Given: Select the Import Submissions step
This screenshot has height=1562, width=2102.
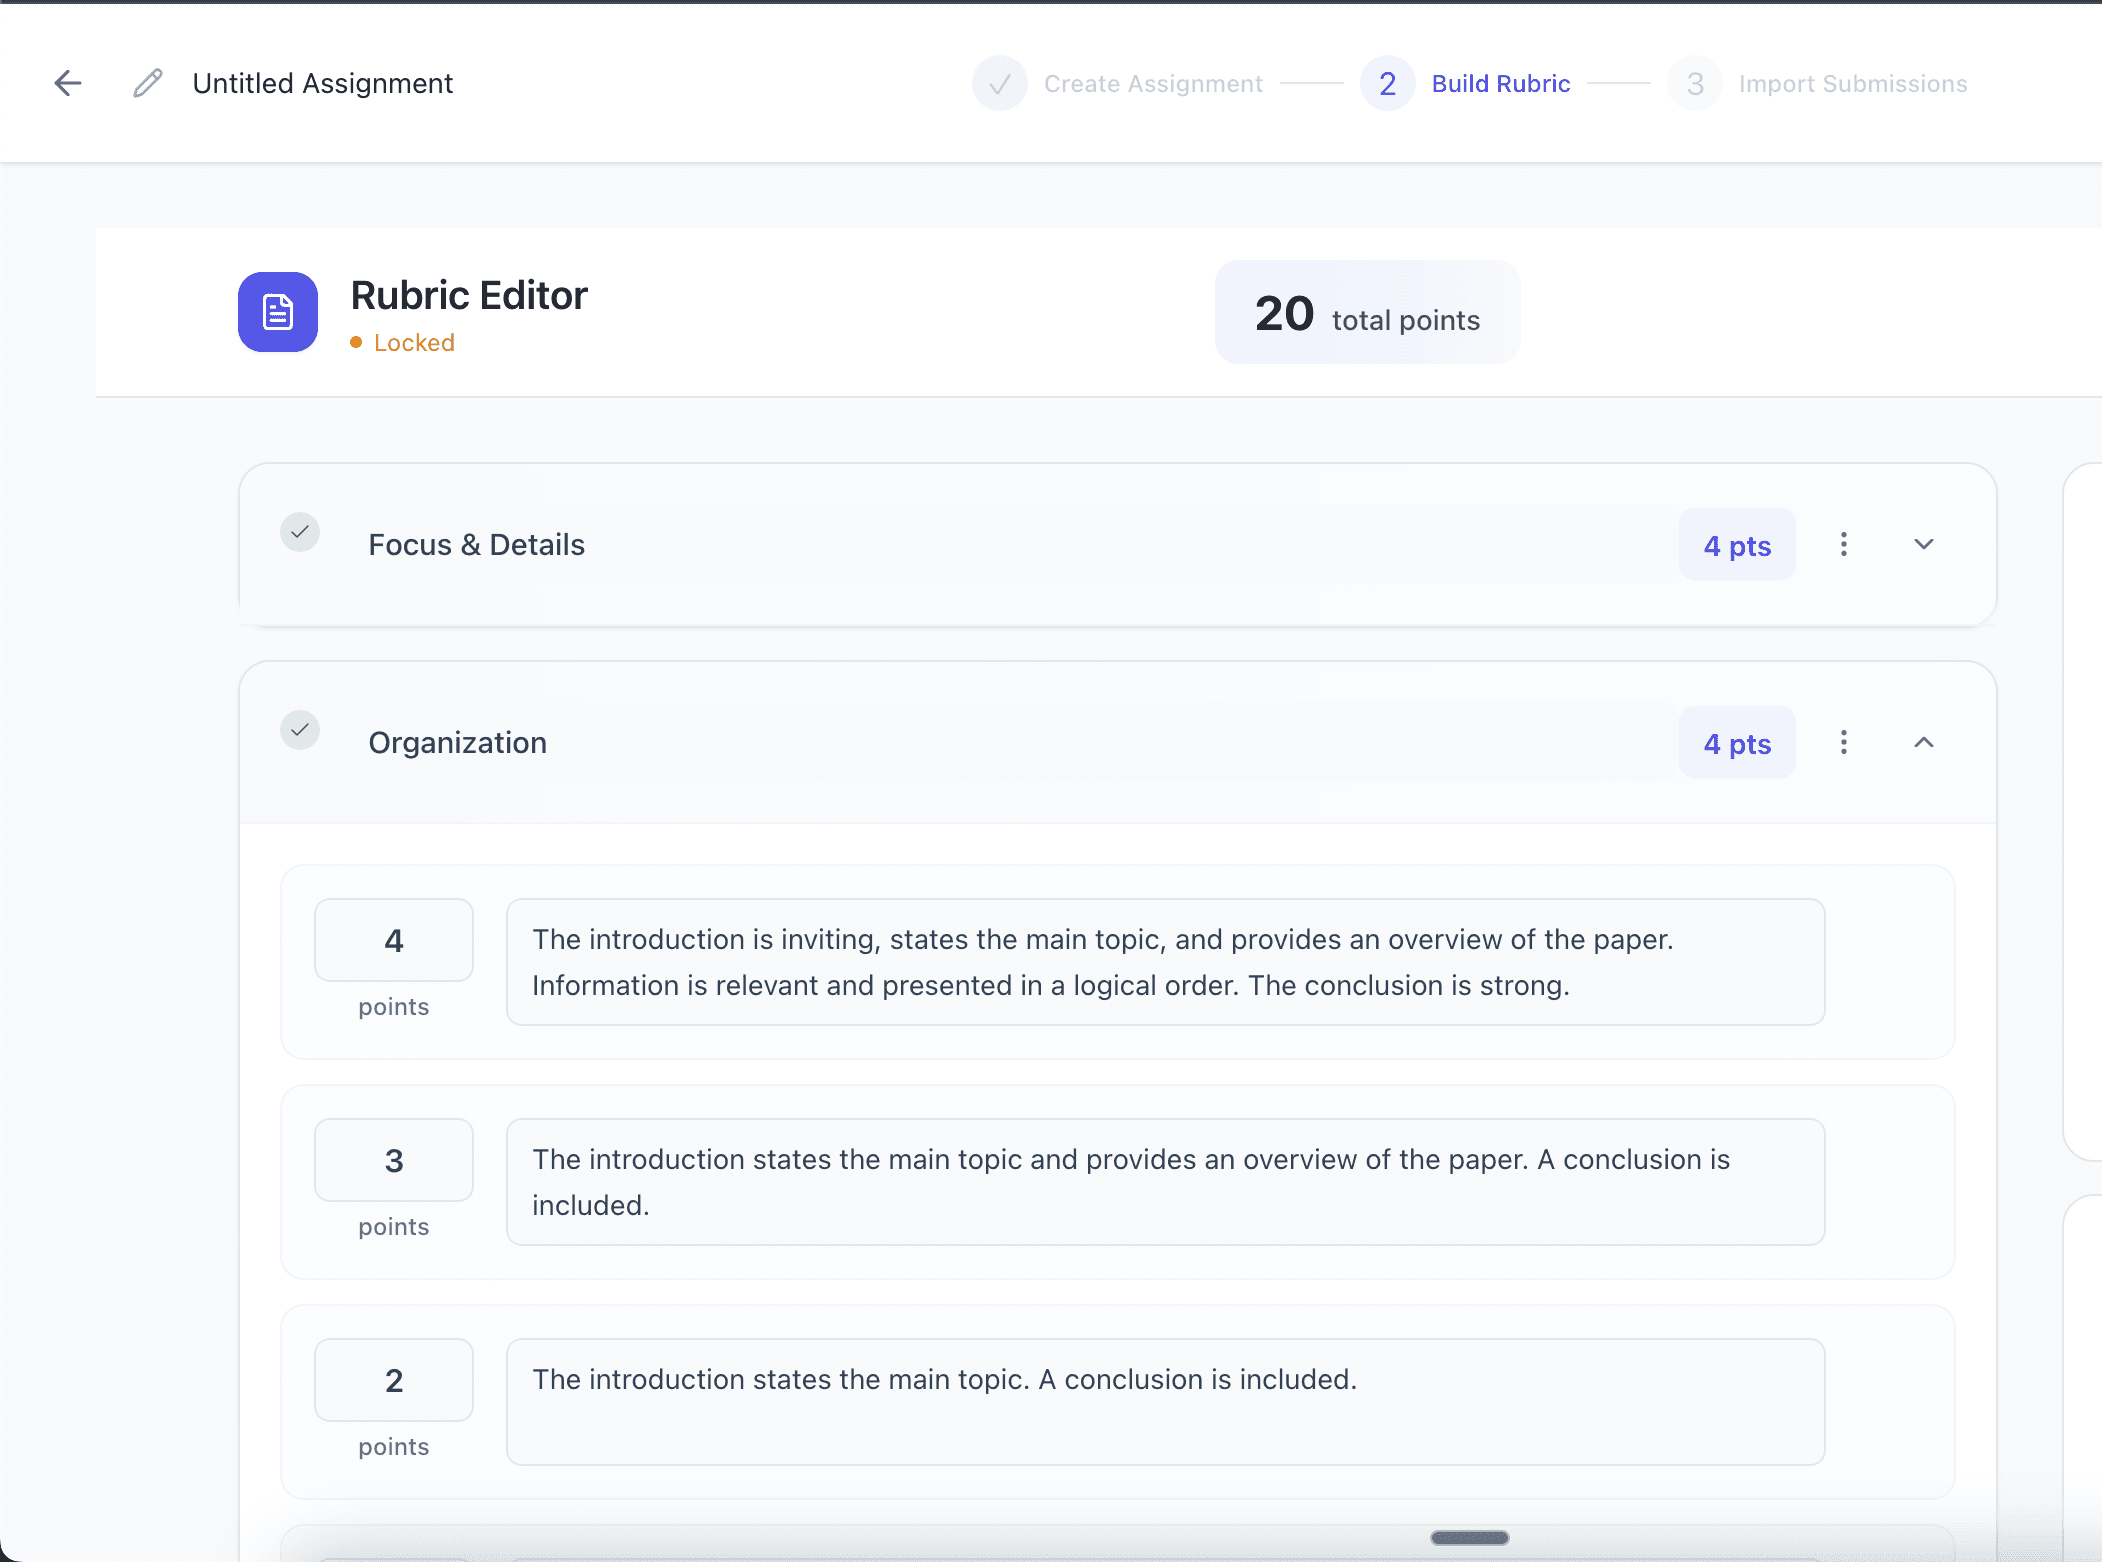Looking at the screenshot, I should tap(1853, 83).
